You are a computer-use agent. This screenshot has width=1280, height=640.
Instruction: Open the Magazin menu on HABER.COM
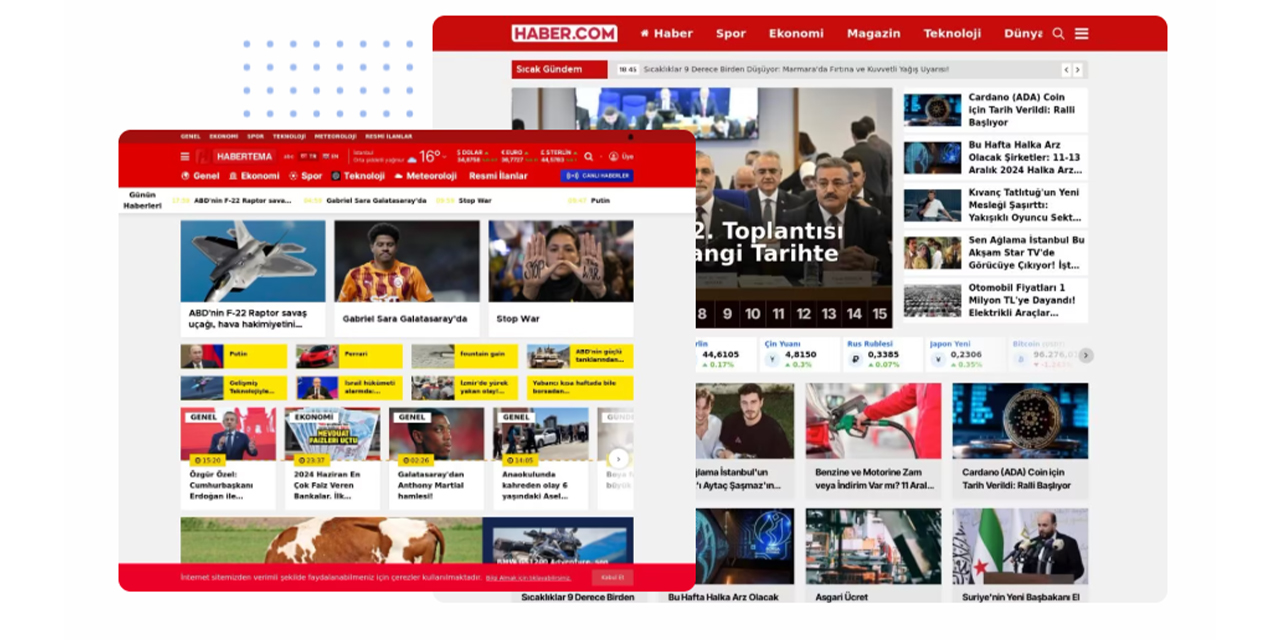pos(873,33)
